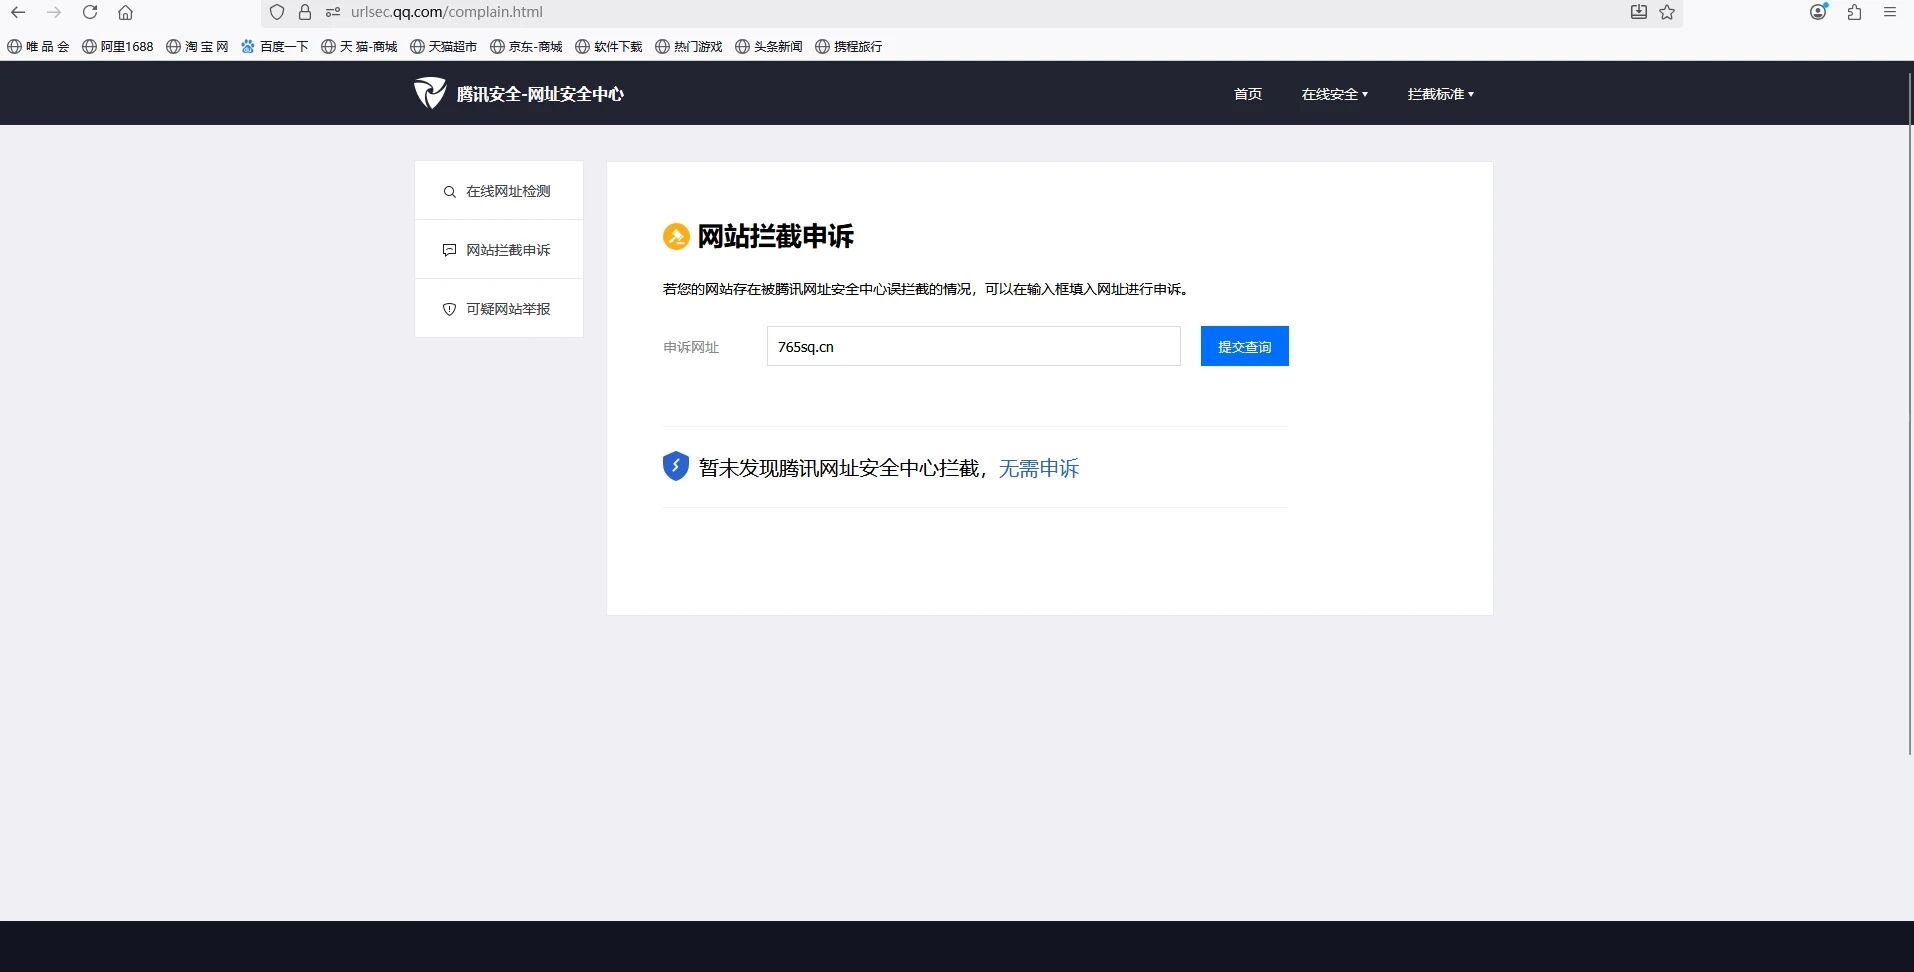Click the browser forward arrow
Image resolution: width=1914 pixels, height=972 pixels.
coord(54,13)
